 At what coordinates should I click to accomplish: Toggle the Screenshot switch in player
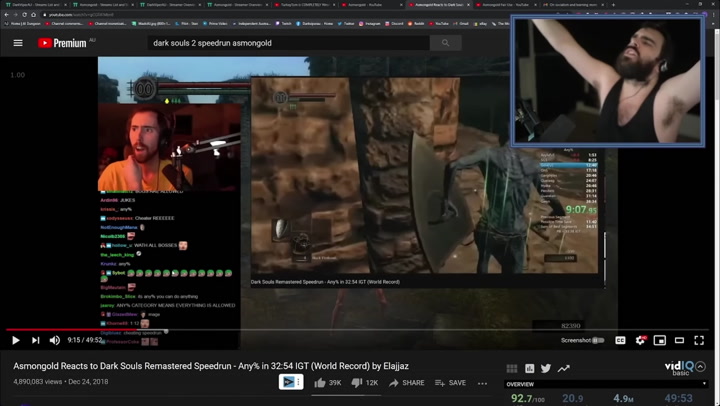coord(598,340)
